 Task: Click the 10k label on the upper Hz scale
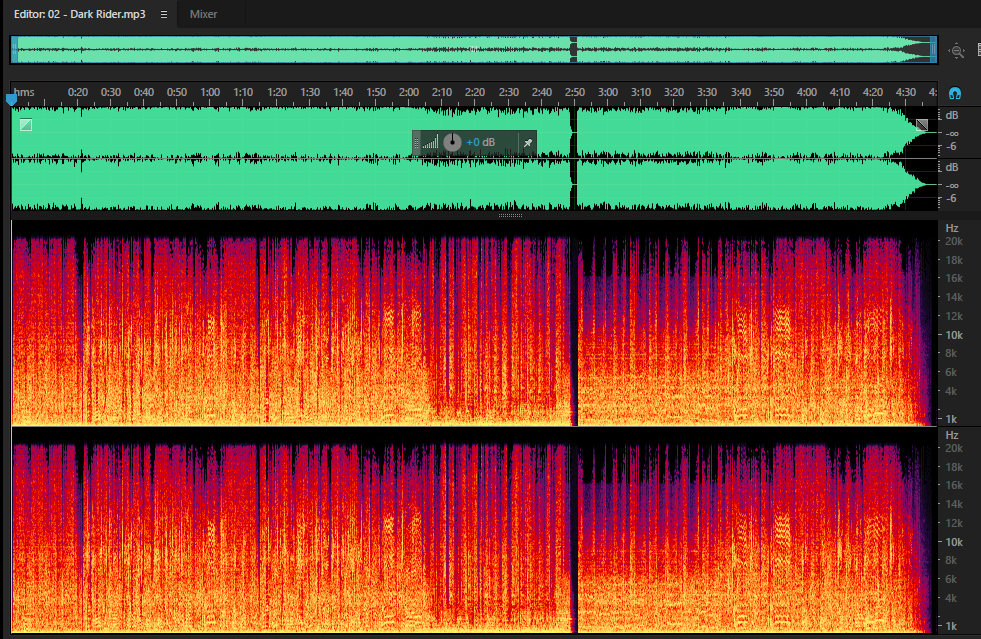(954, 335)
